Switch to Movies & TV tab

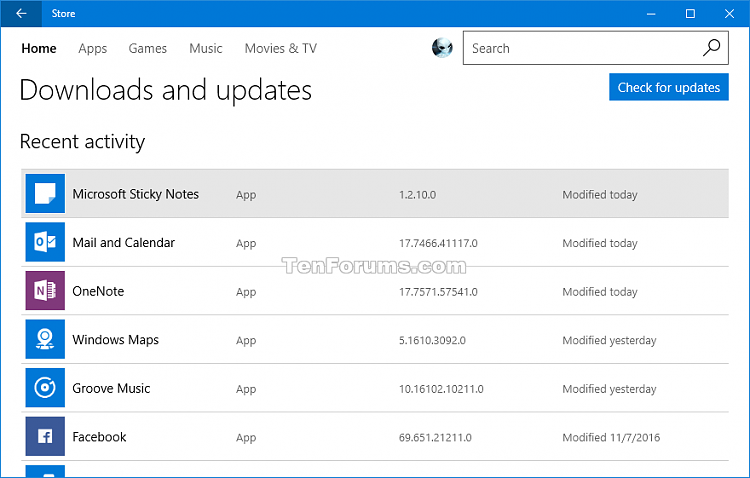click(x=281, y=48)
